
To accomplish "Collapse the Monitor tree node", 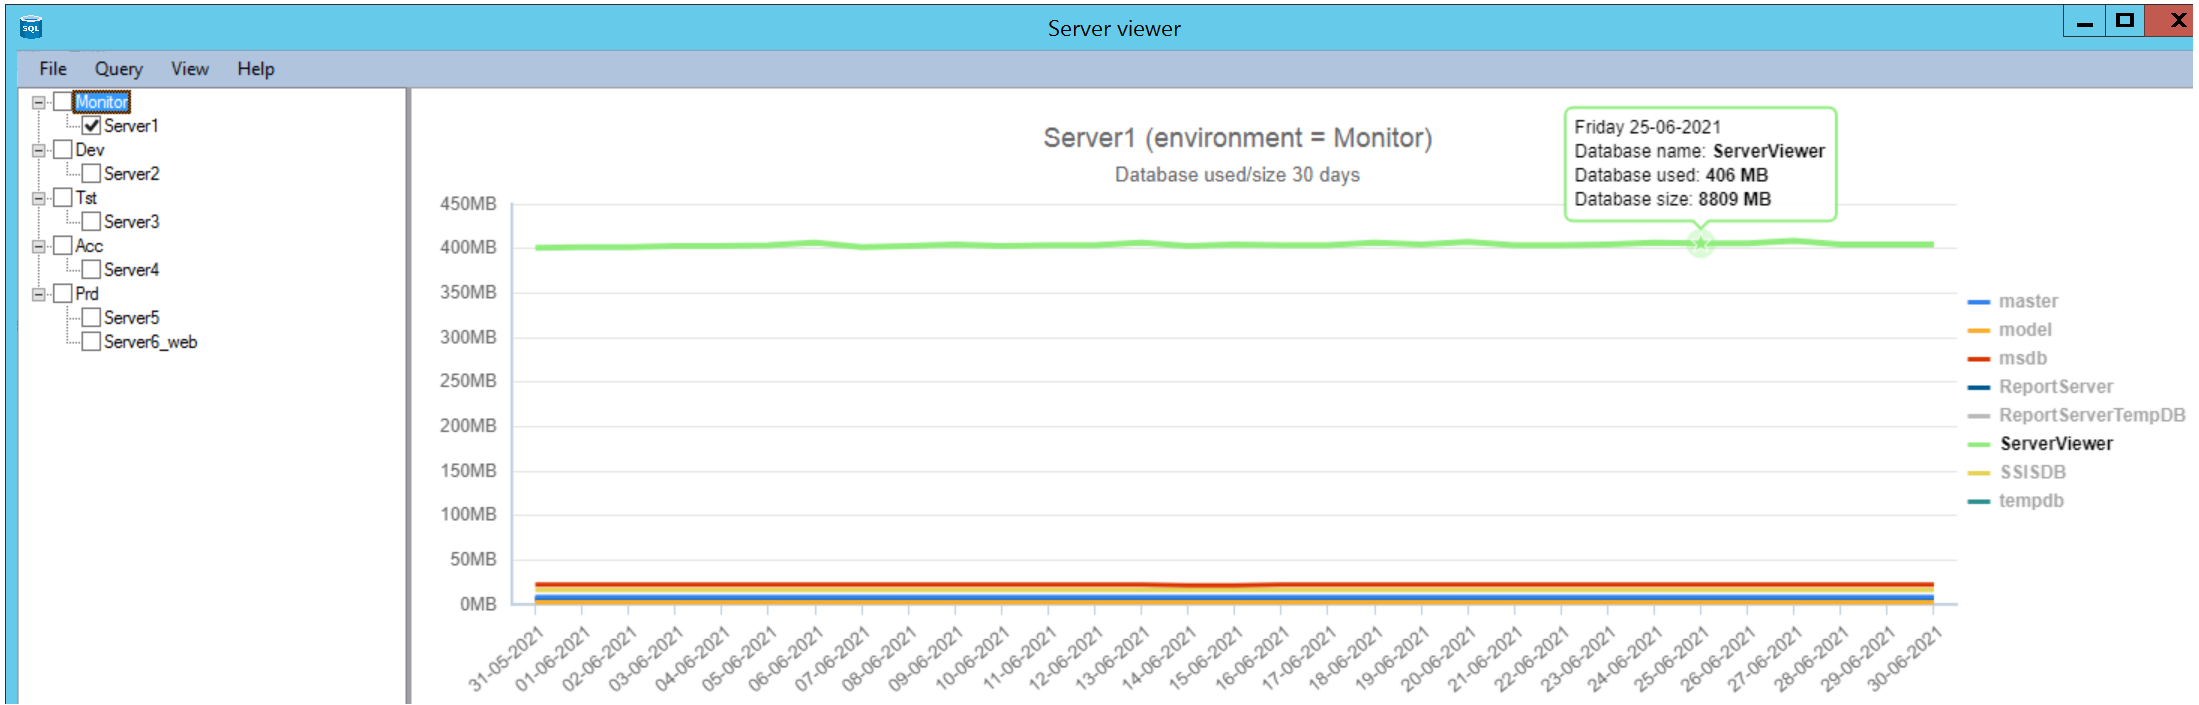I will [38, 102].
